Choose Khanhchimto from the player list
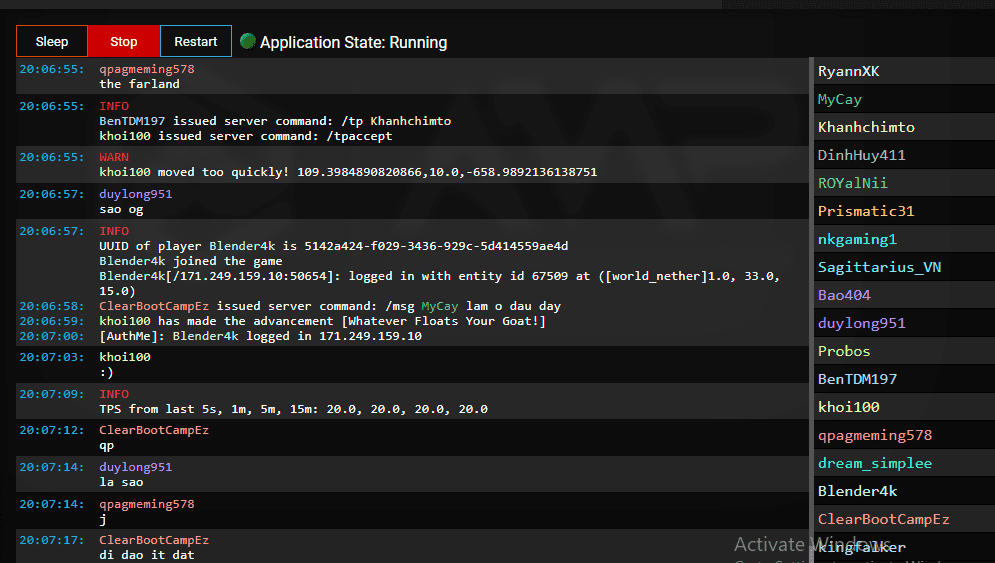Screen dimensions: 995x563 point(866,127)
